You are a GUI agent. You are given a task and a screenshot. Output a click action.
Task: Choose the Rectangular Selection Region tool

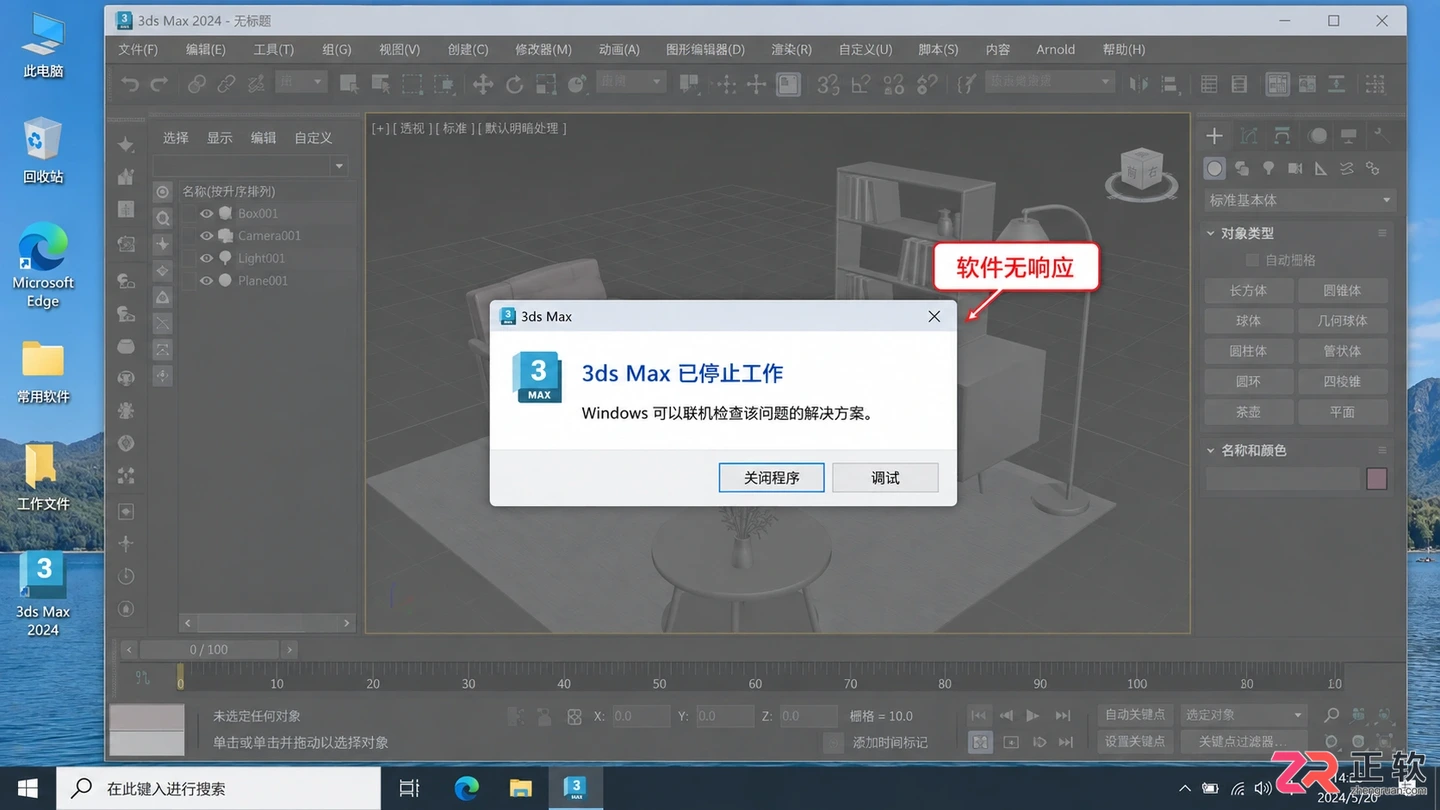[412, 84]
